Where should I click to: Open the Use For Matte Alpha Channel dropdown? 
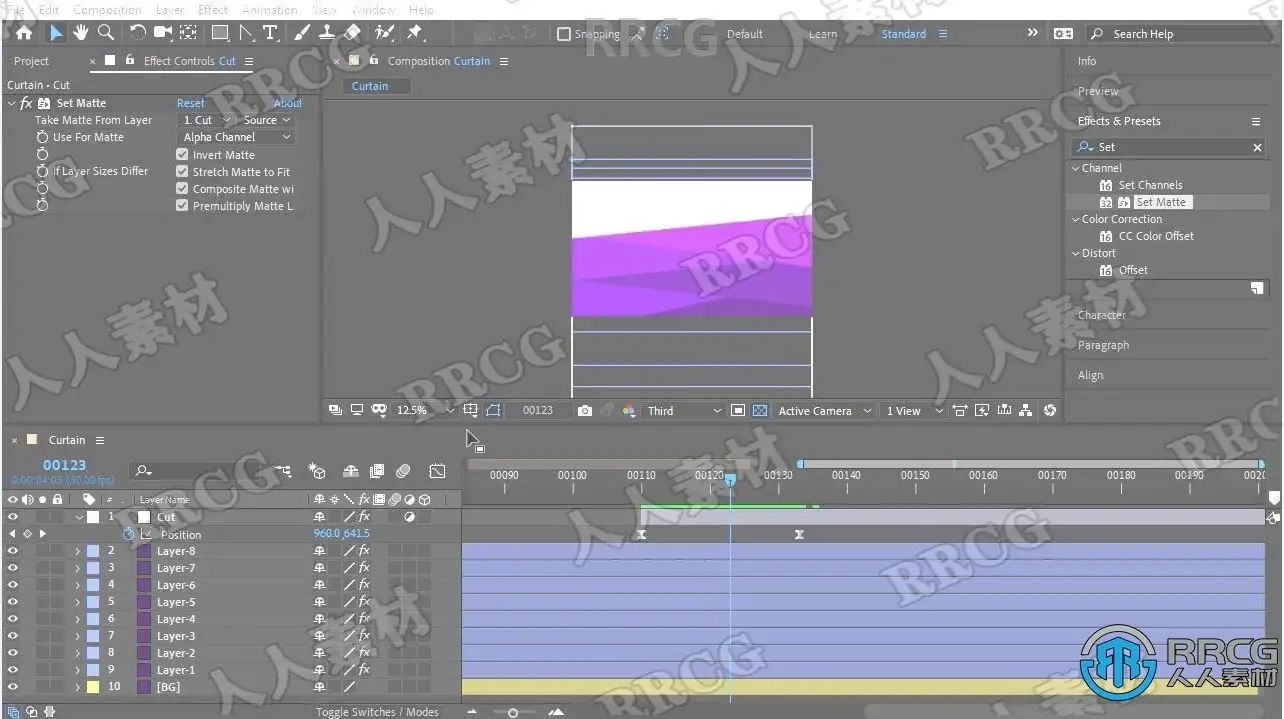click(x=236, y=137)
